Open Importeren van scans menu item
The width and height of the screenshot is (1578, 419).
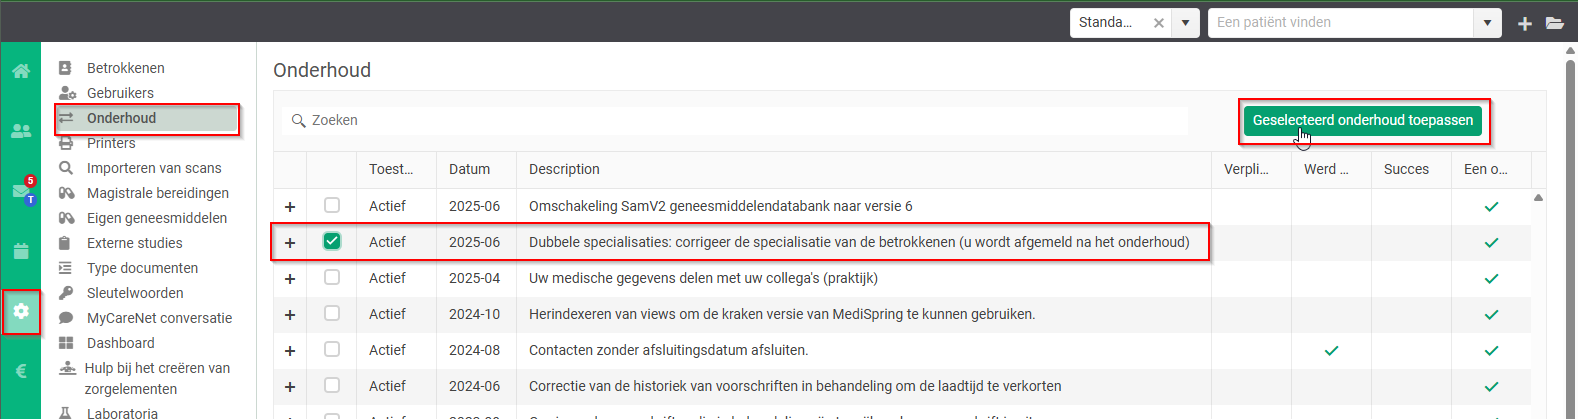click(154, 168)
